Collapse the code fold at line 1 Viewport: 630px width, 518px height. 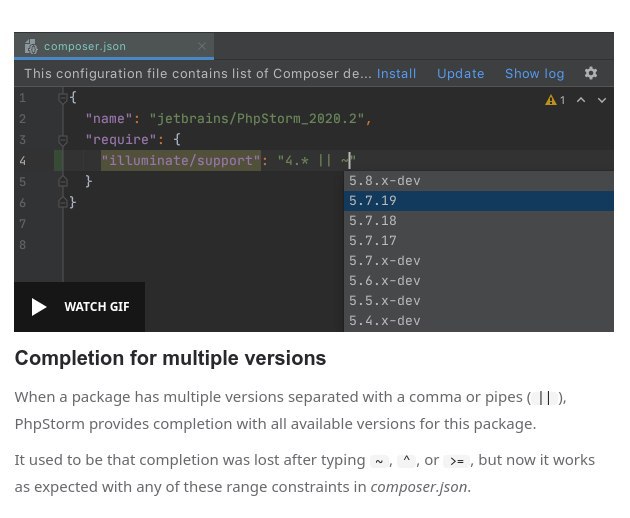(63, 98)
